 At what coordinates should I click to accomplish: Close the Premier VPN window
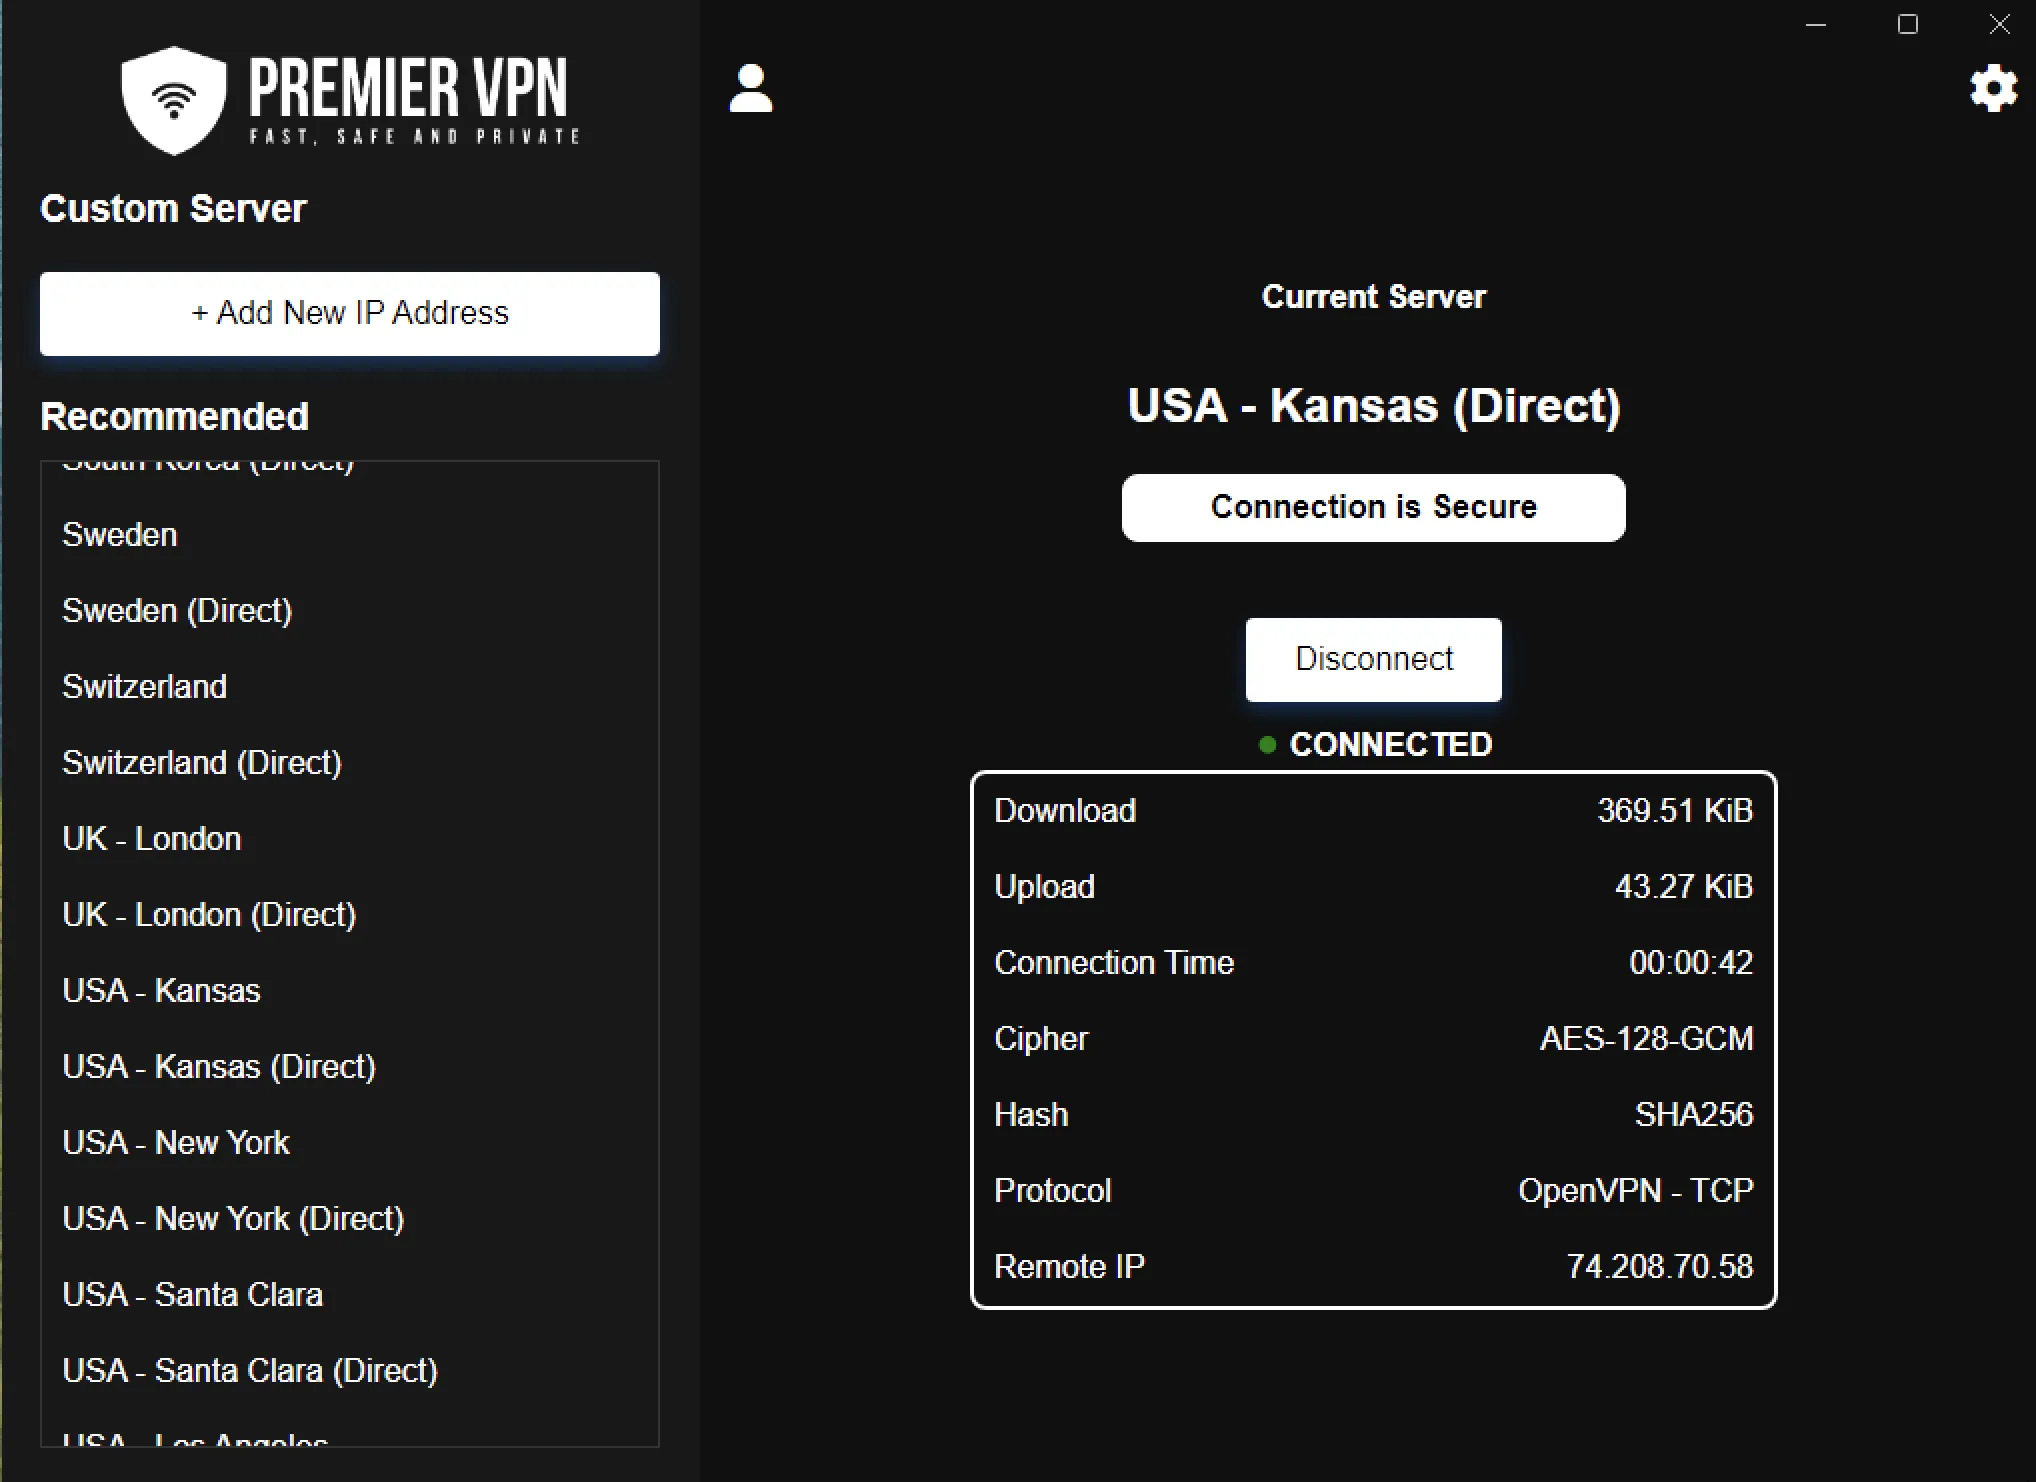point(1999,25)
